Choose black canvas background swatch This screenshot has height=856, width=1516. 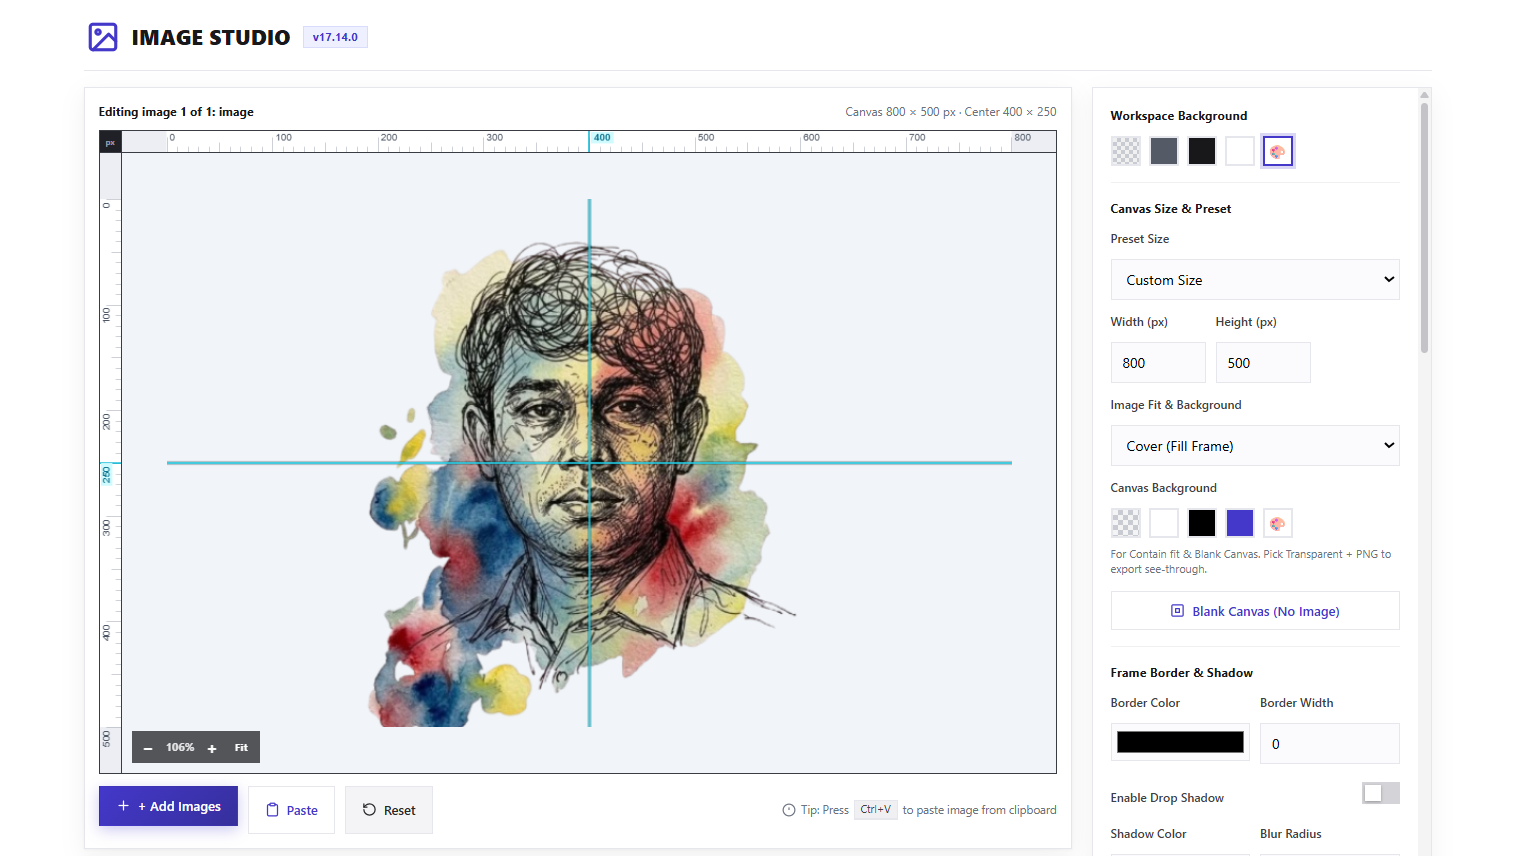click(1202, 523)
